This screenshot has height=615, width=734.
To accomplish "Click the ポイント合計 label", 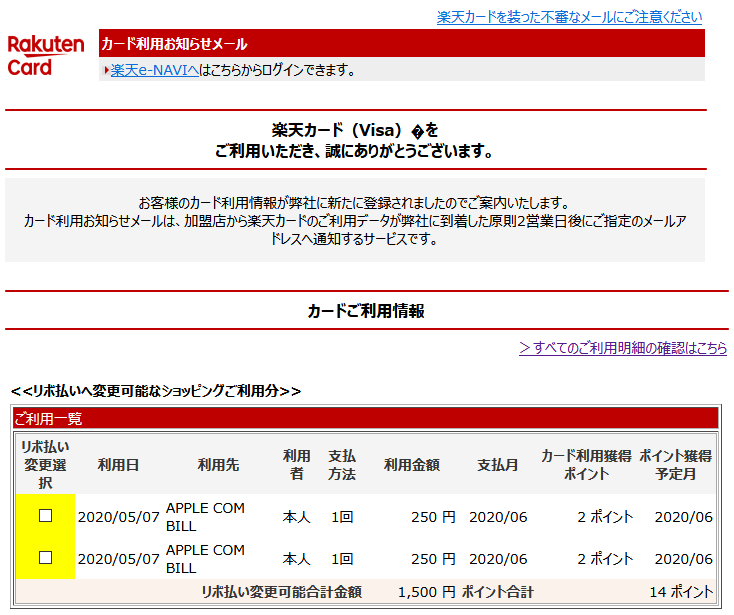I will (498, 593).
